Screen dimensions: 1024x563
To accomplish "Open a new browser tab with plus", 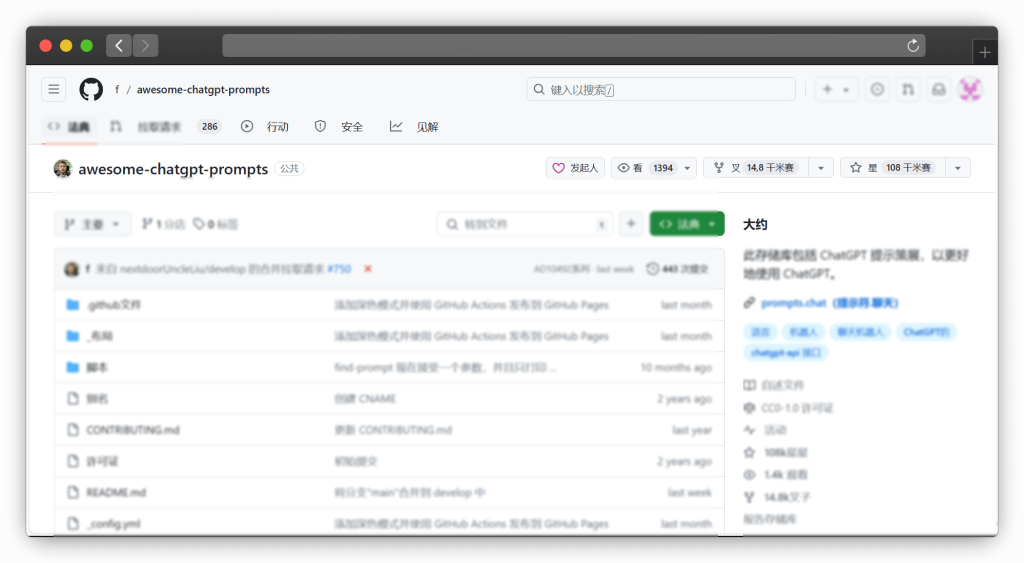I will click(x=985, y=52).
